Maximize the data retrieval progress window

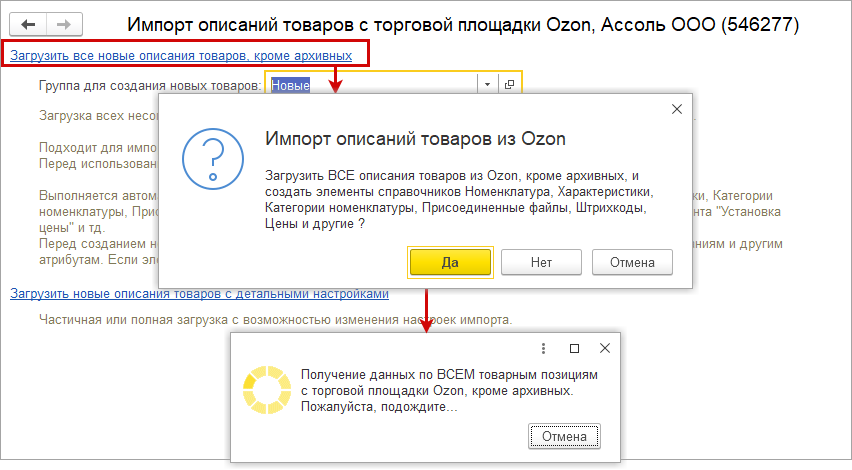574,349
